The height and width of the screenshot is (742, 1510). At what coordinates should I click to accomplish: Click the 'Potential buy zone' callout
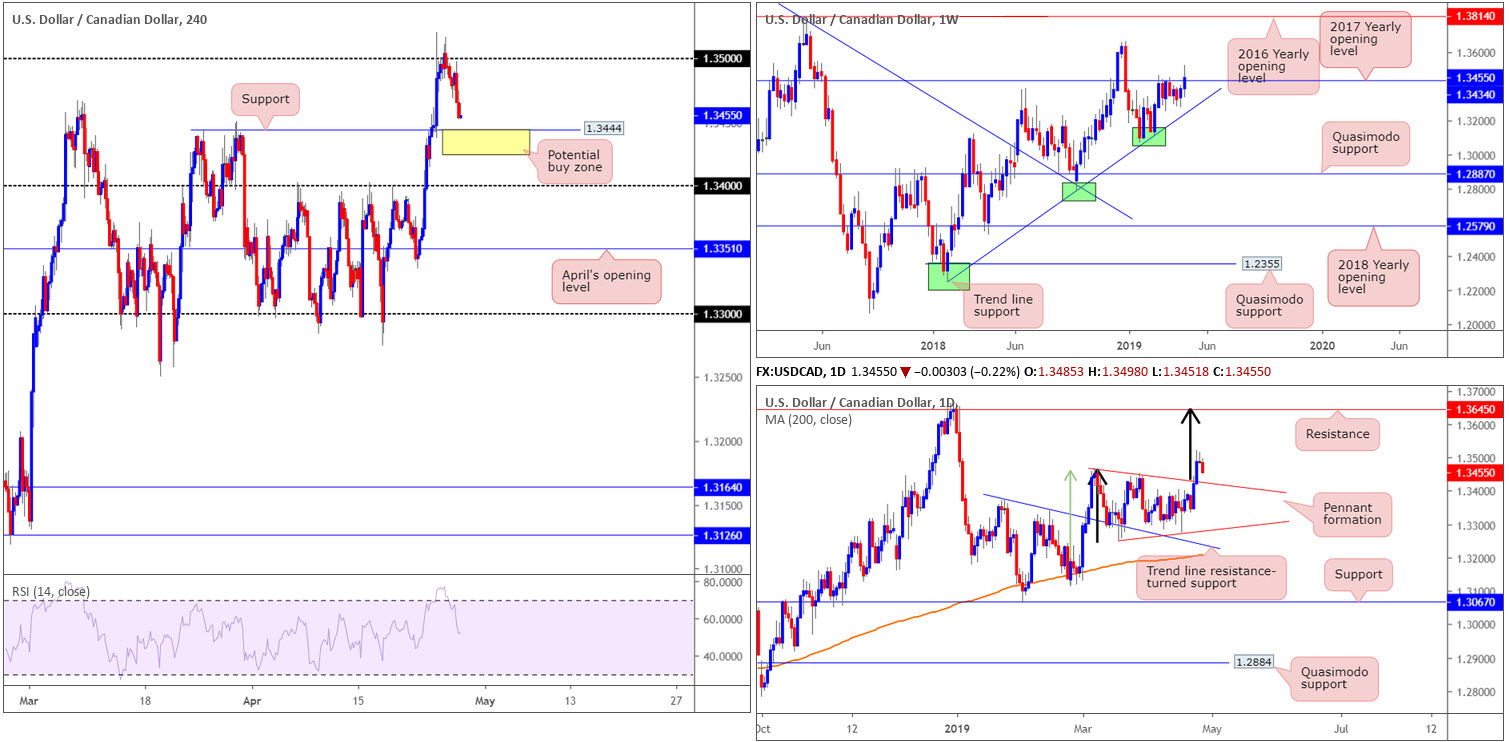pos(574,162)
